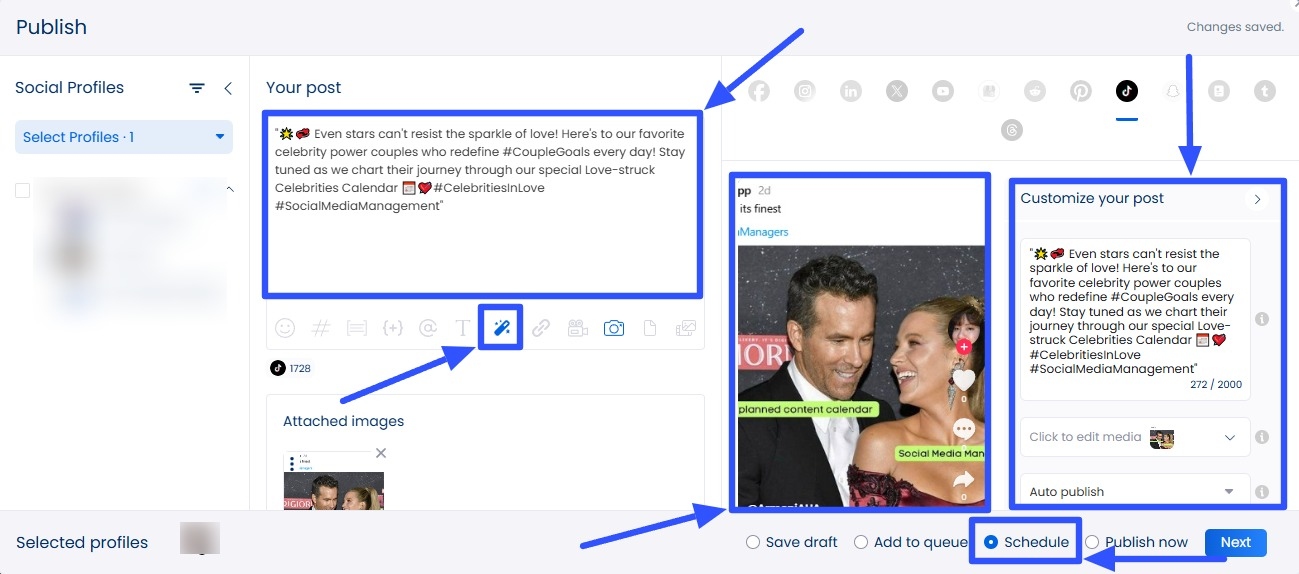Select the Save draft radio option

[x=753, y=542]
